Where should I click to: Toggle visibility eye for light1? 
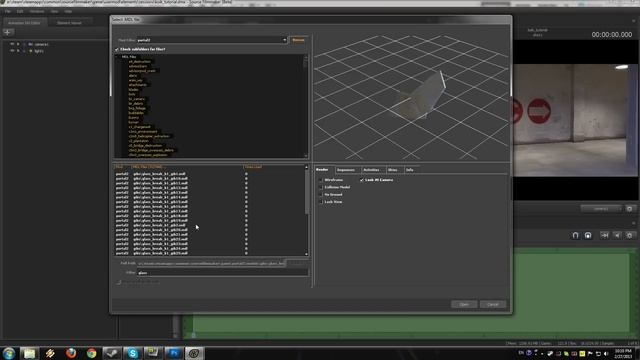12,51
